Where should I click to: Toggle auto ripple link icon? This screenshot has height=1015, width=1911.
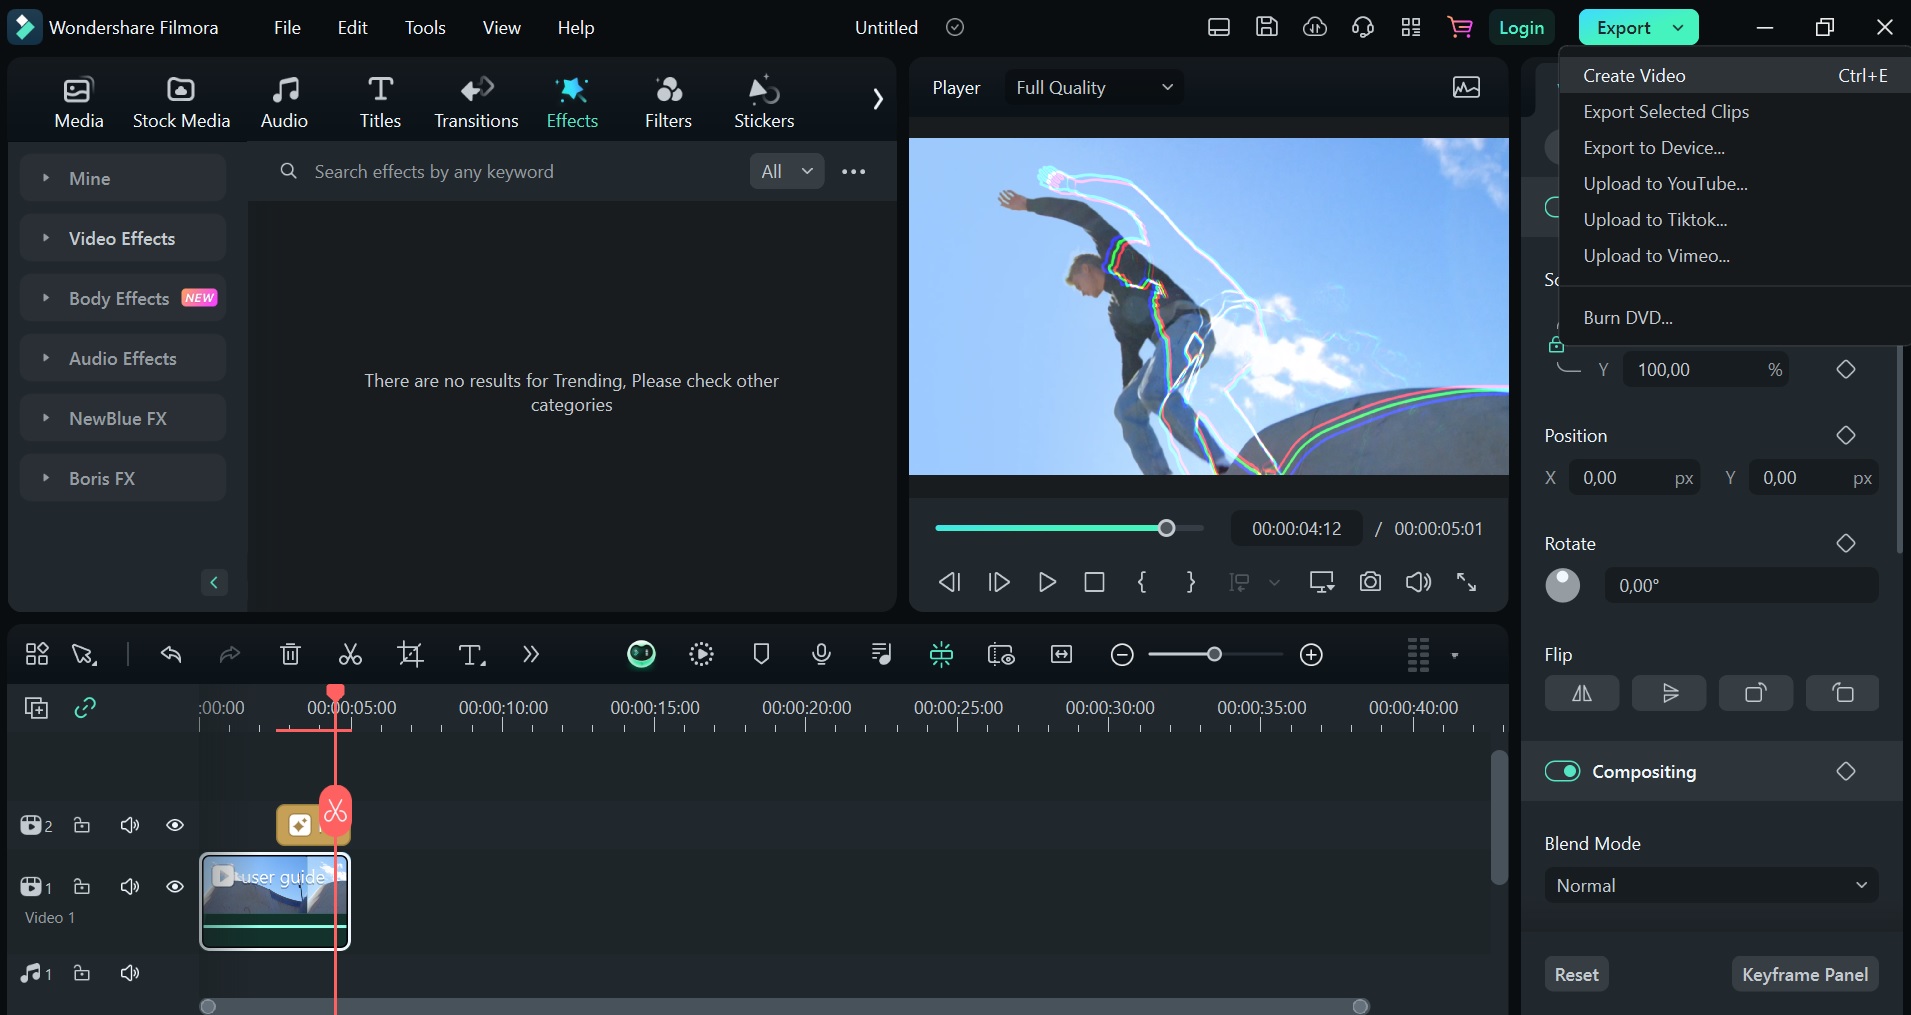85,708
